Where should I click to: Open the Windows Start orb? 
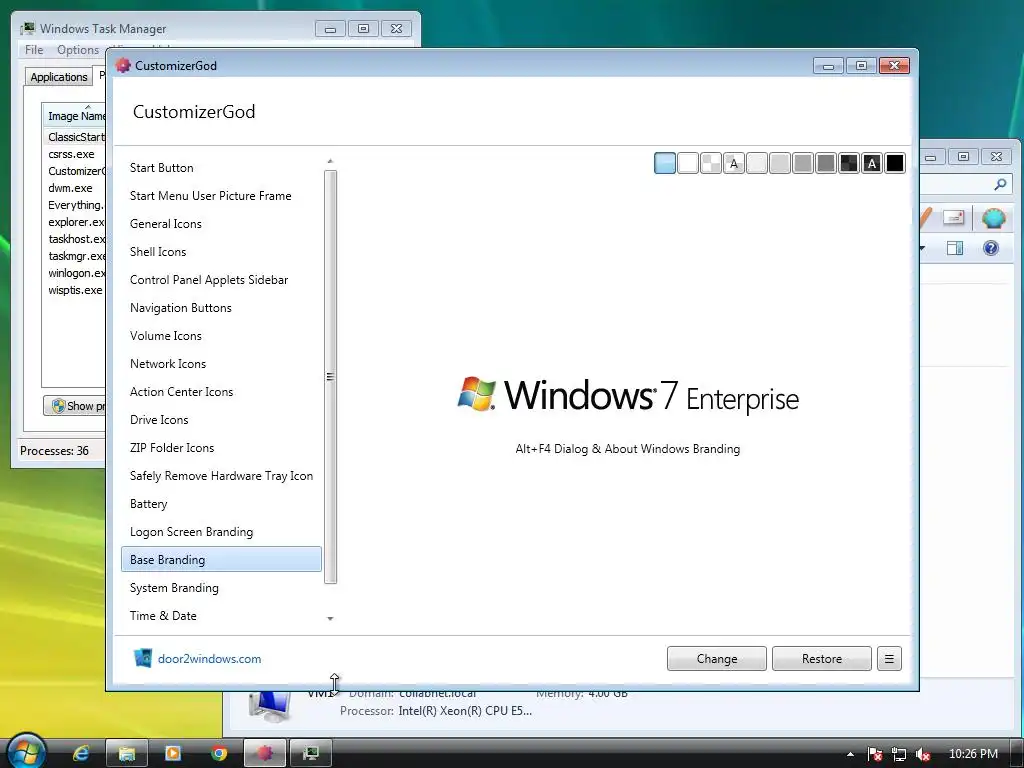[25, 752]
